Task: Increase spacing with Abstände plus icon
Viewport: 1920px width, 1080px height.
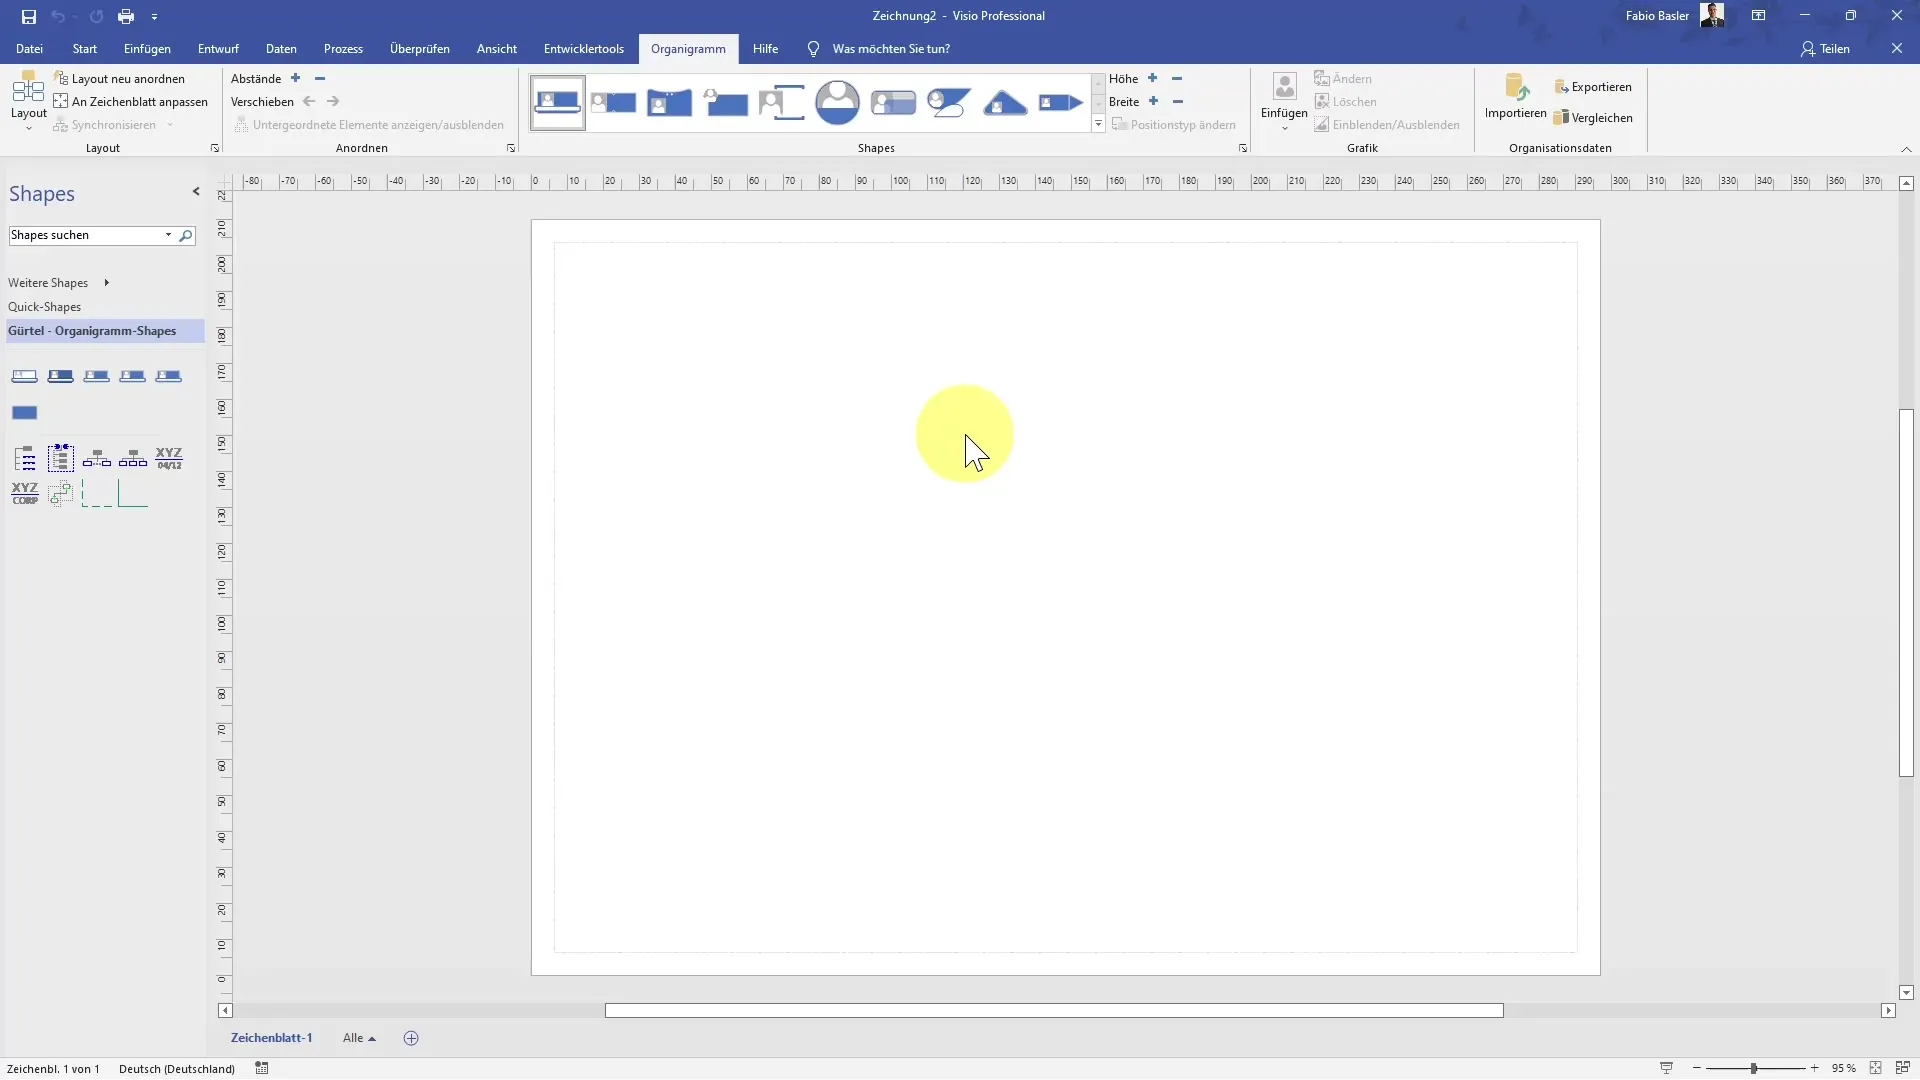Action: (295, 78)
